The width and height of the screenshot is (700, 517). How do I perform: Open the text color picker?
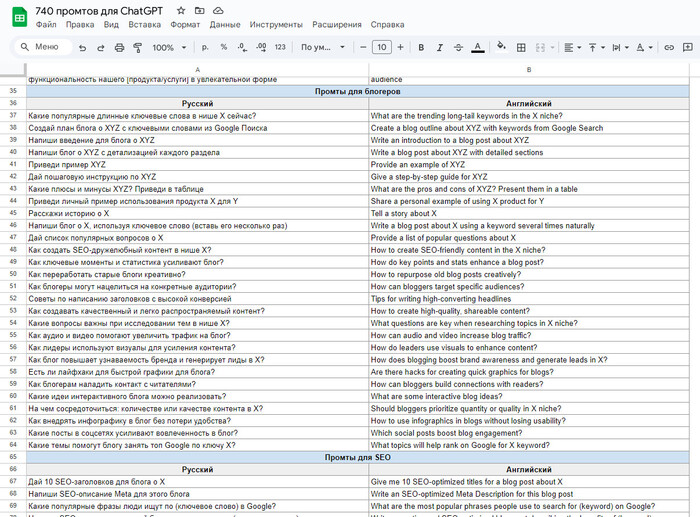(x=478, y=47)
